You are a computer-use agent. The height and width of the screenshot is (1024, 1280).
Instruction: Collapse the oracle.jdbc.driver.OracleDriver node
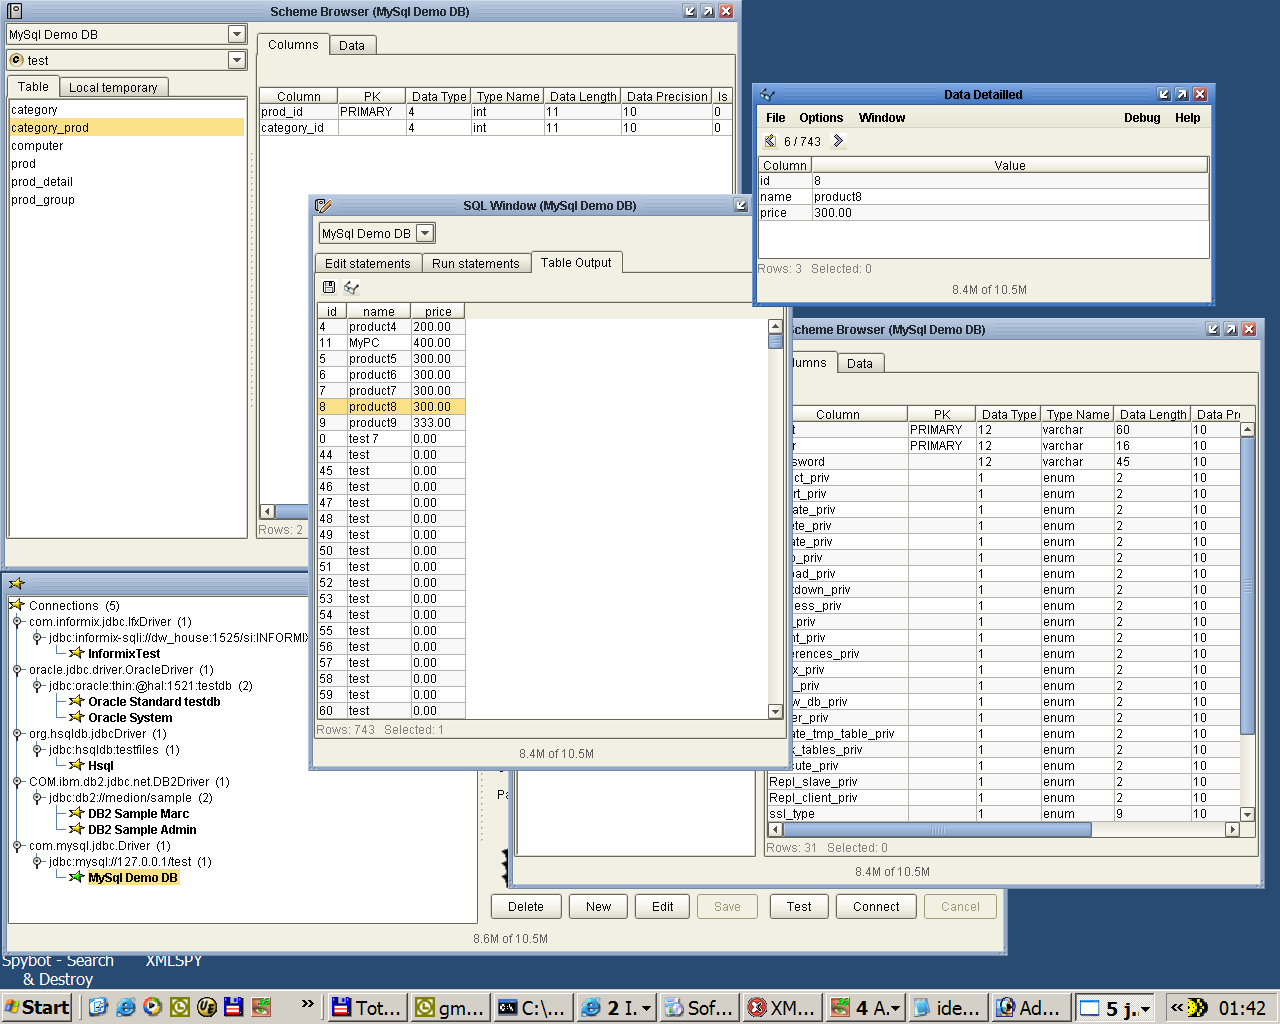pos(17,670)
